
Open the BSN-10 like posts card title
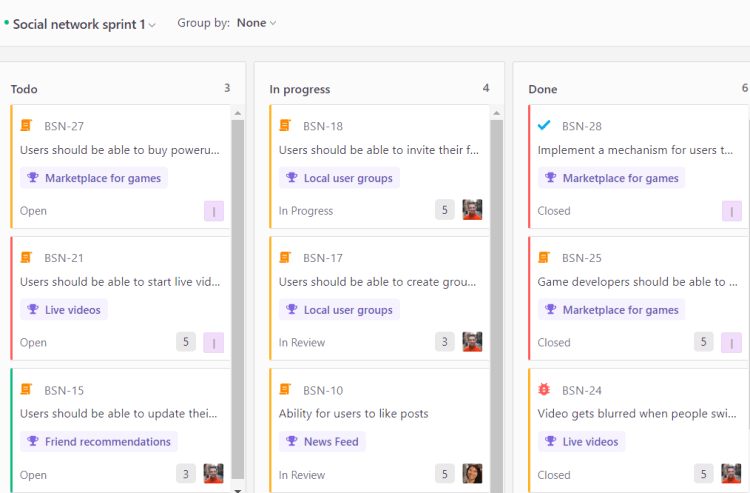point(353,414)
